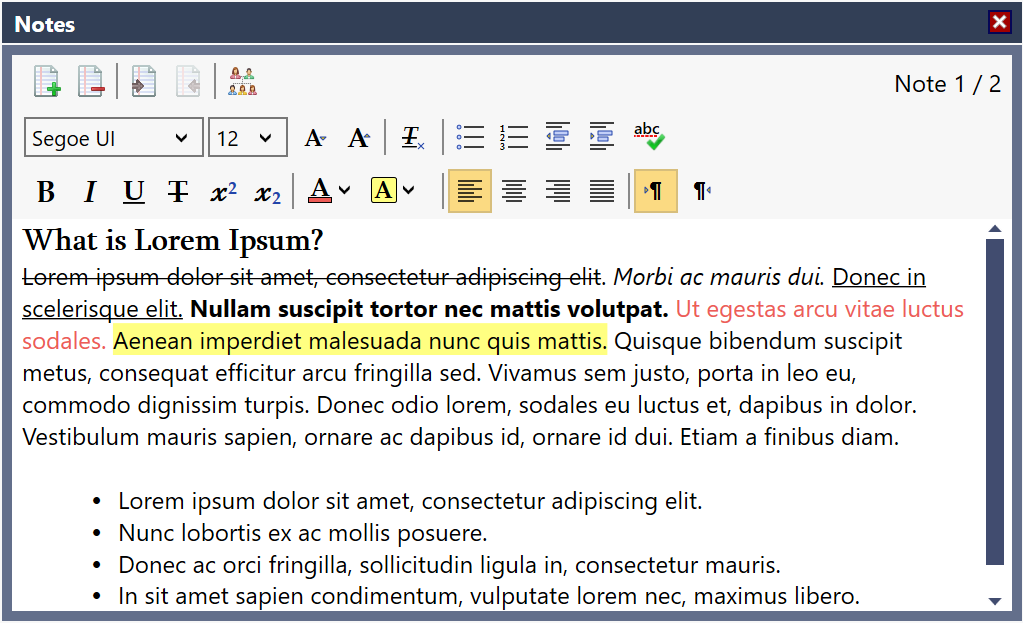The width and height of the screenshot is (1024, 624).
Task: Toggle bold formatting
Action: pos(45,190)
